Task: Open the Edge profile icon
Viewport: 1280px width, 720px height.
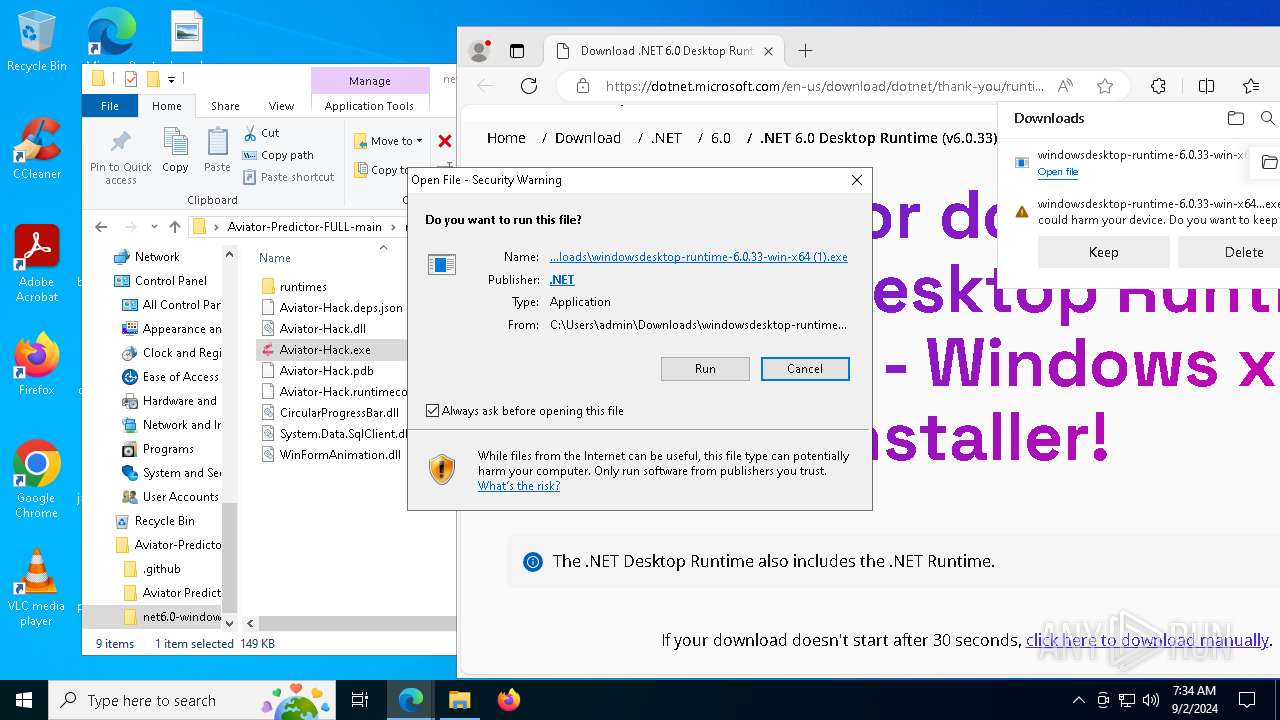Action: [x=480, y=50]
